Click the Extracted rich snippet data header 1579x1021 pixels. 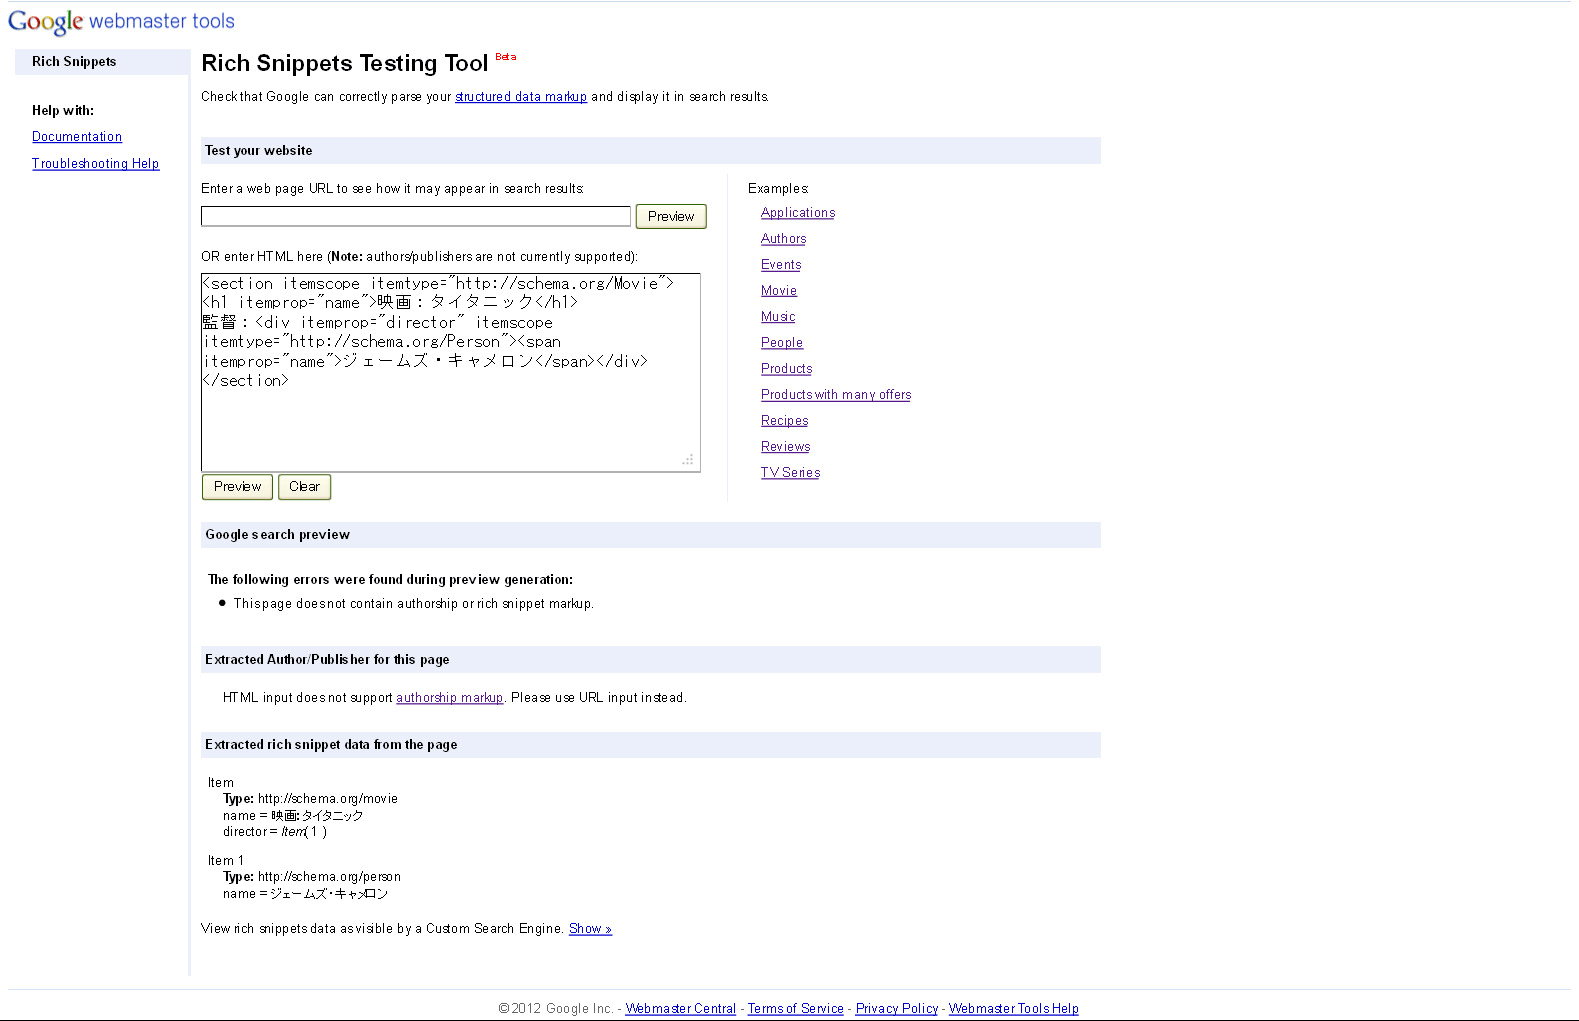(651, 745)
